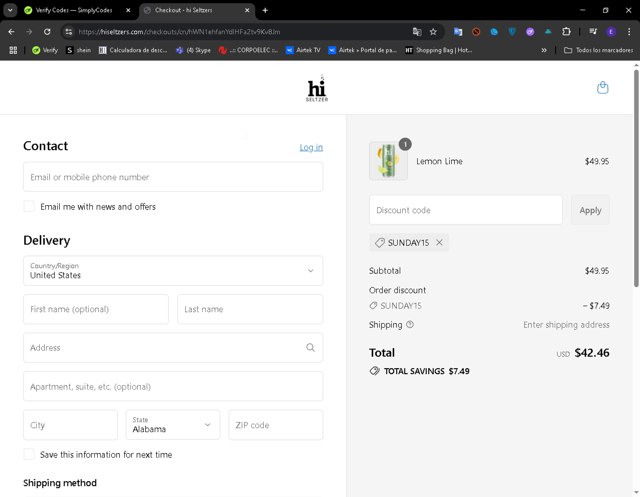View site information icon in address bar

[x=69, y=32]
